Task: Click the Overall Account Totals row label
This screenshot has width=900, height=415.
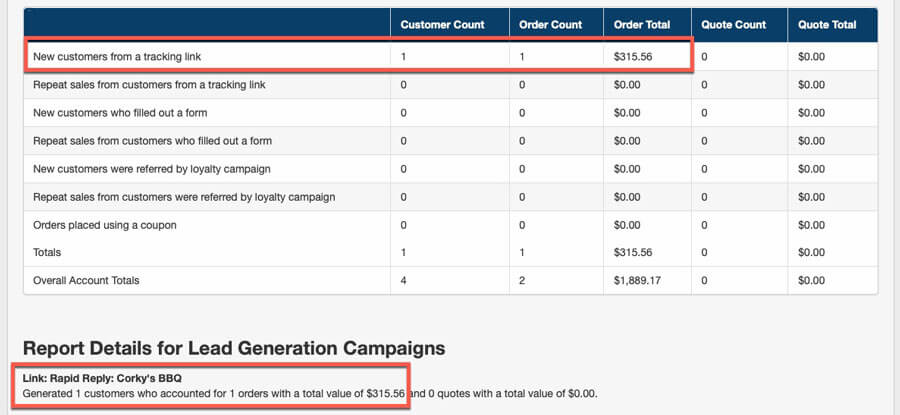Action: coord(86,281)
